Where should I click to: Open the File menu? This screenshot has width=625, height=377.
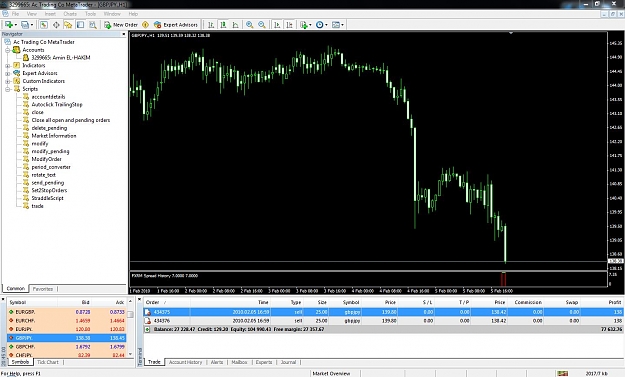click(x=15, y=14)
